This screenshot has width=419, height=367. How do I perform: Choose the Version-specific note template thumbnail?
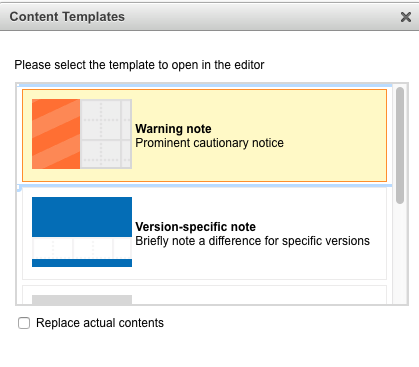click(82, 232)
